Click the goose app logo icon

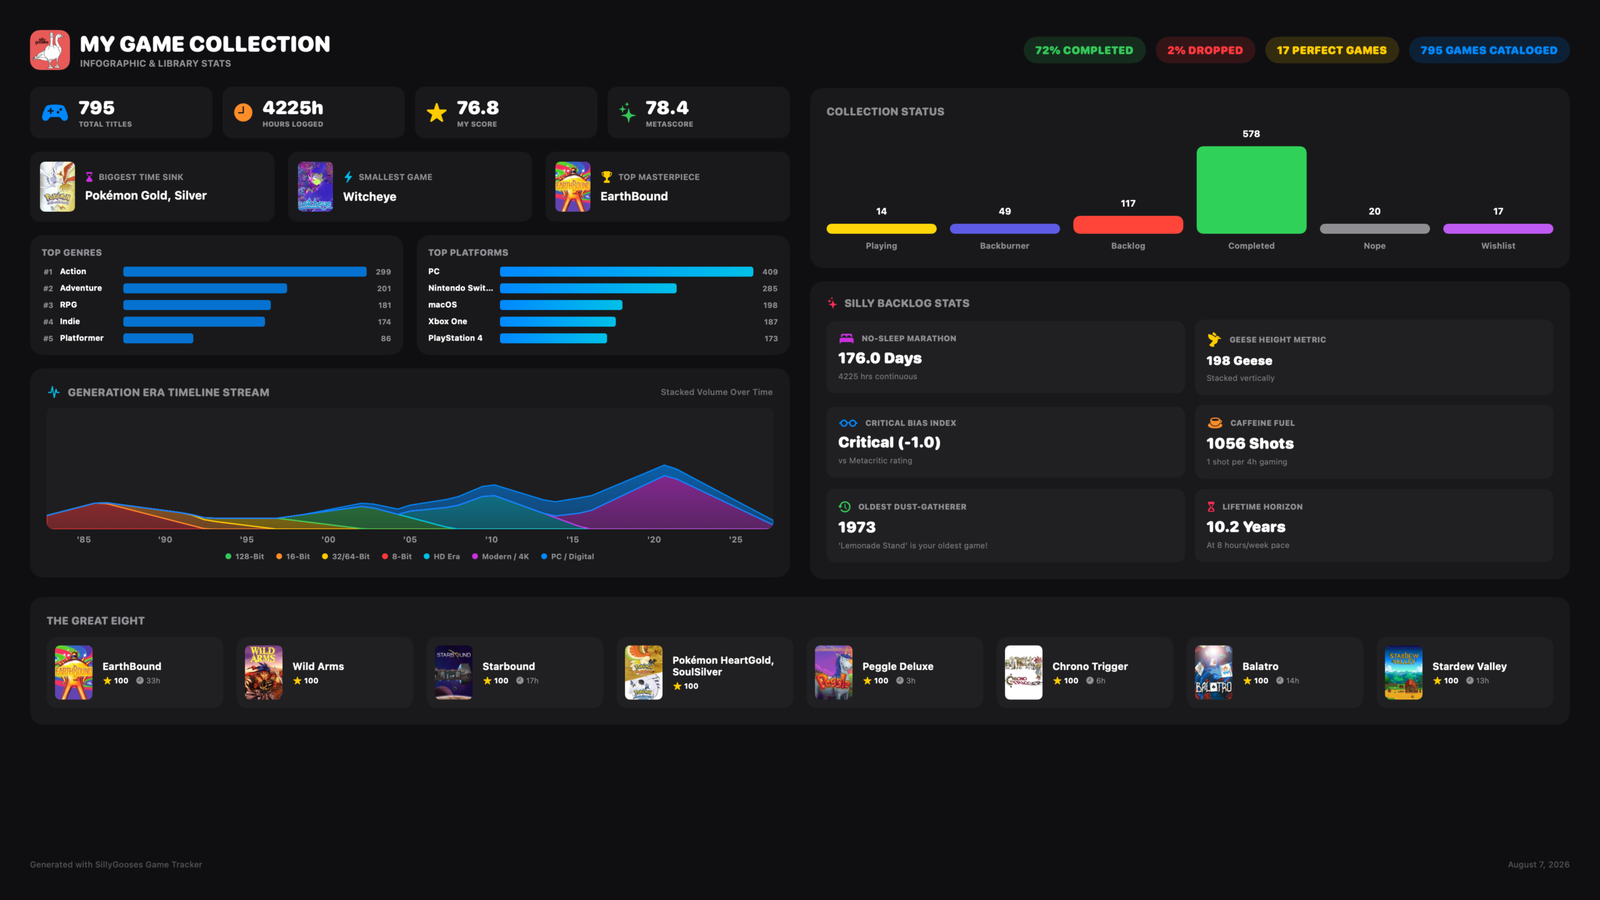click(50, 50)
